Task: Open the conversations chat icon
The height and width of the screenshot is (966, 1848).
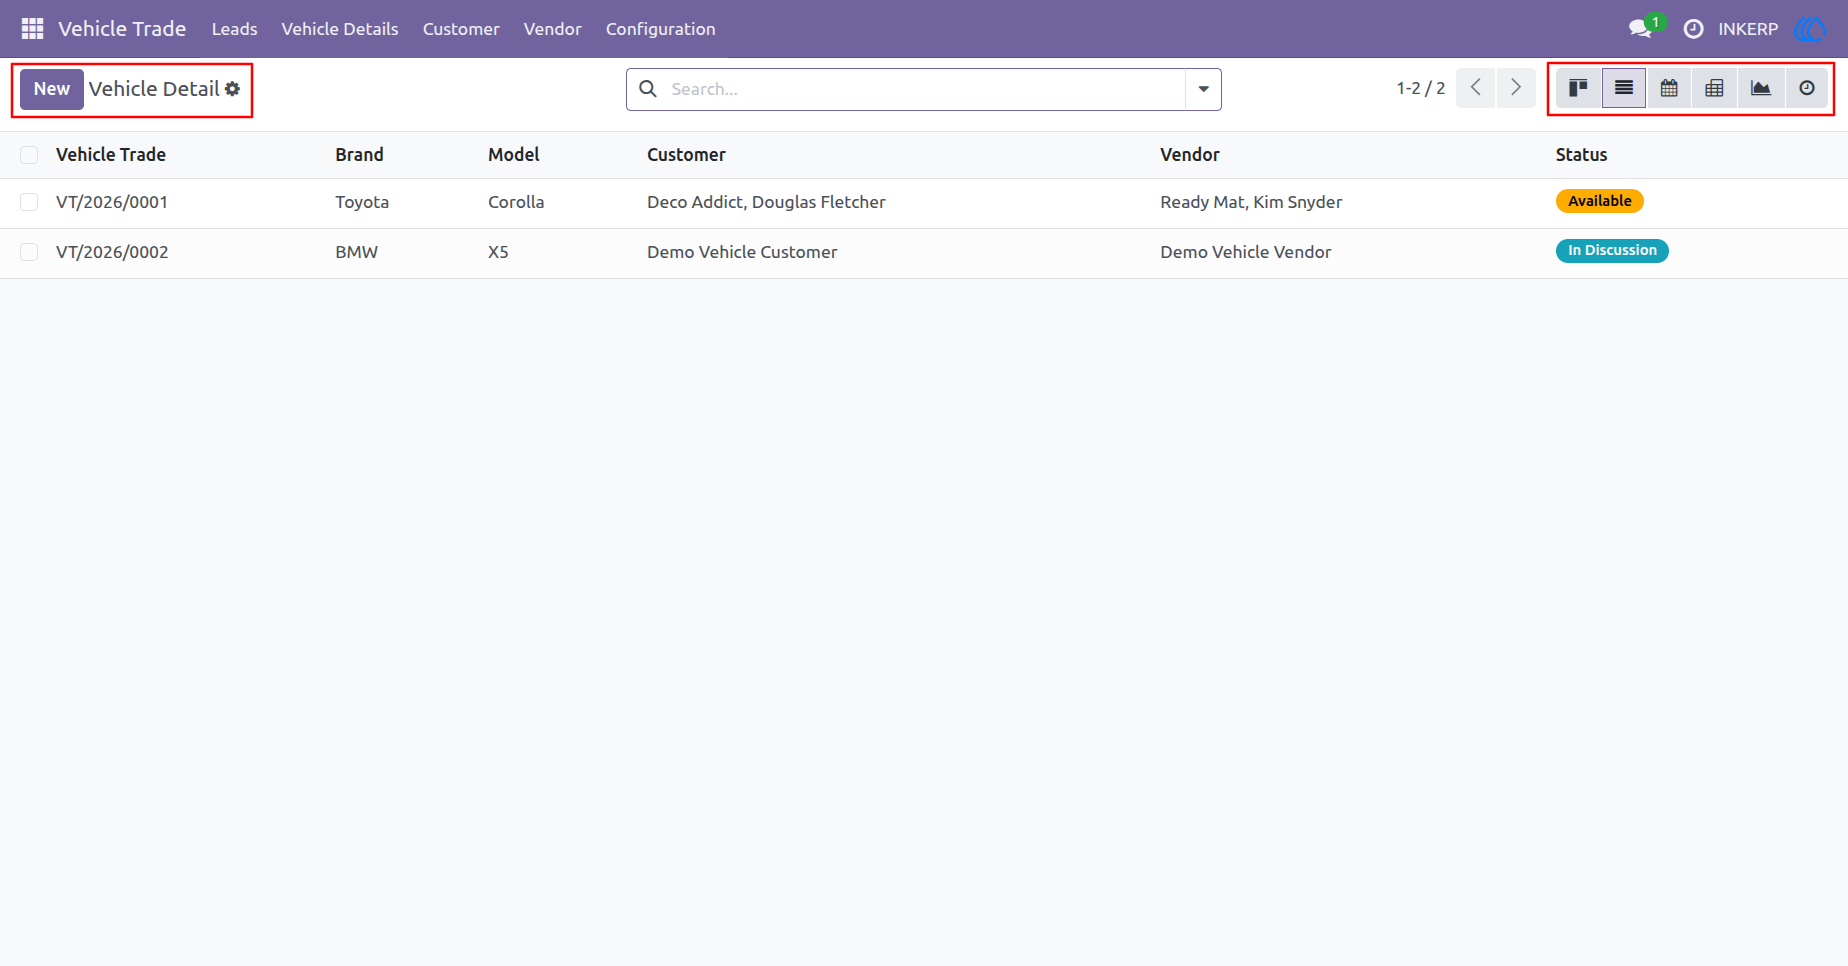Action: tap(1640, 29)
